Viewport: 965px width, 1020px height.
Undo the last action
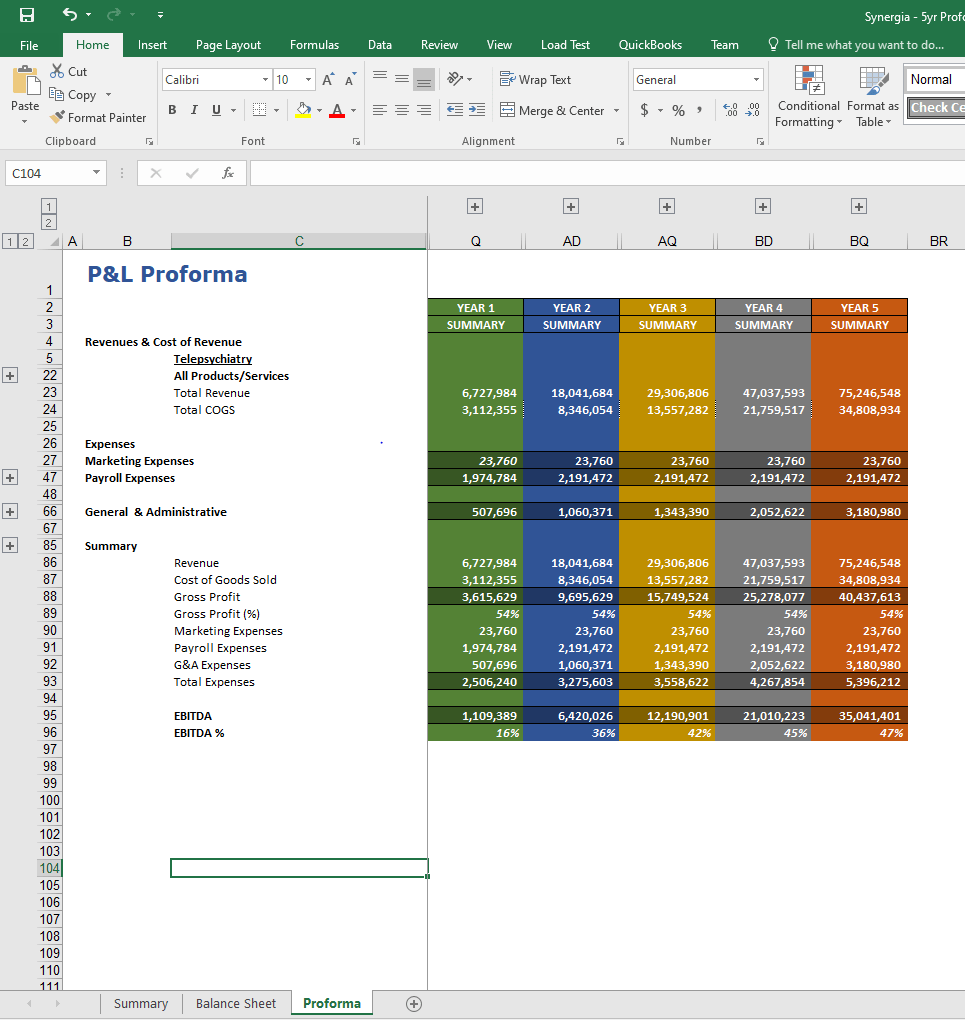(x=70, y=14)
